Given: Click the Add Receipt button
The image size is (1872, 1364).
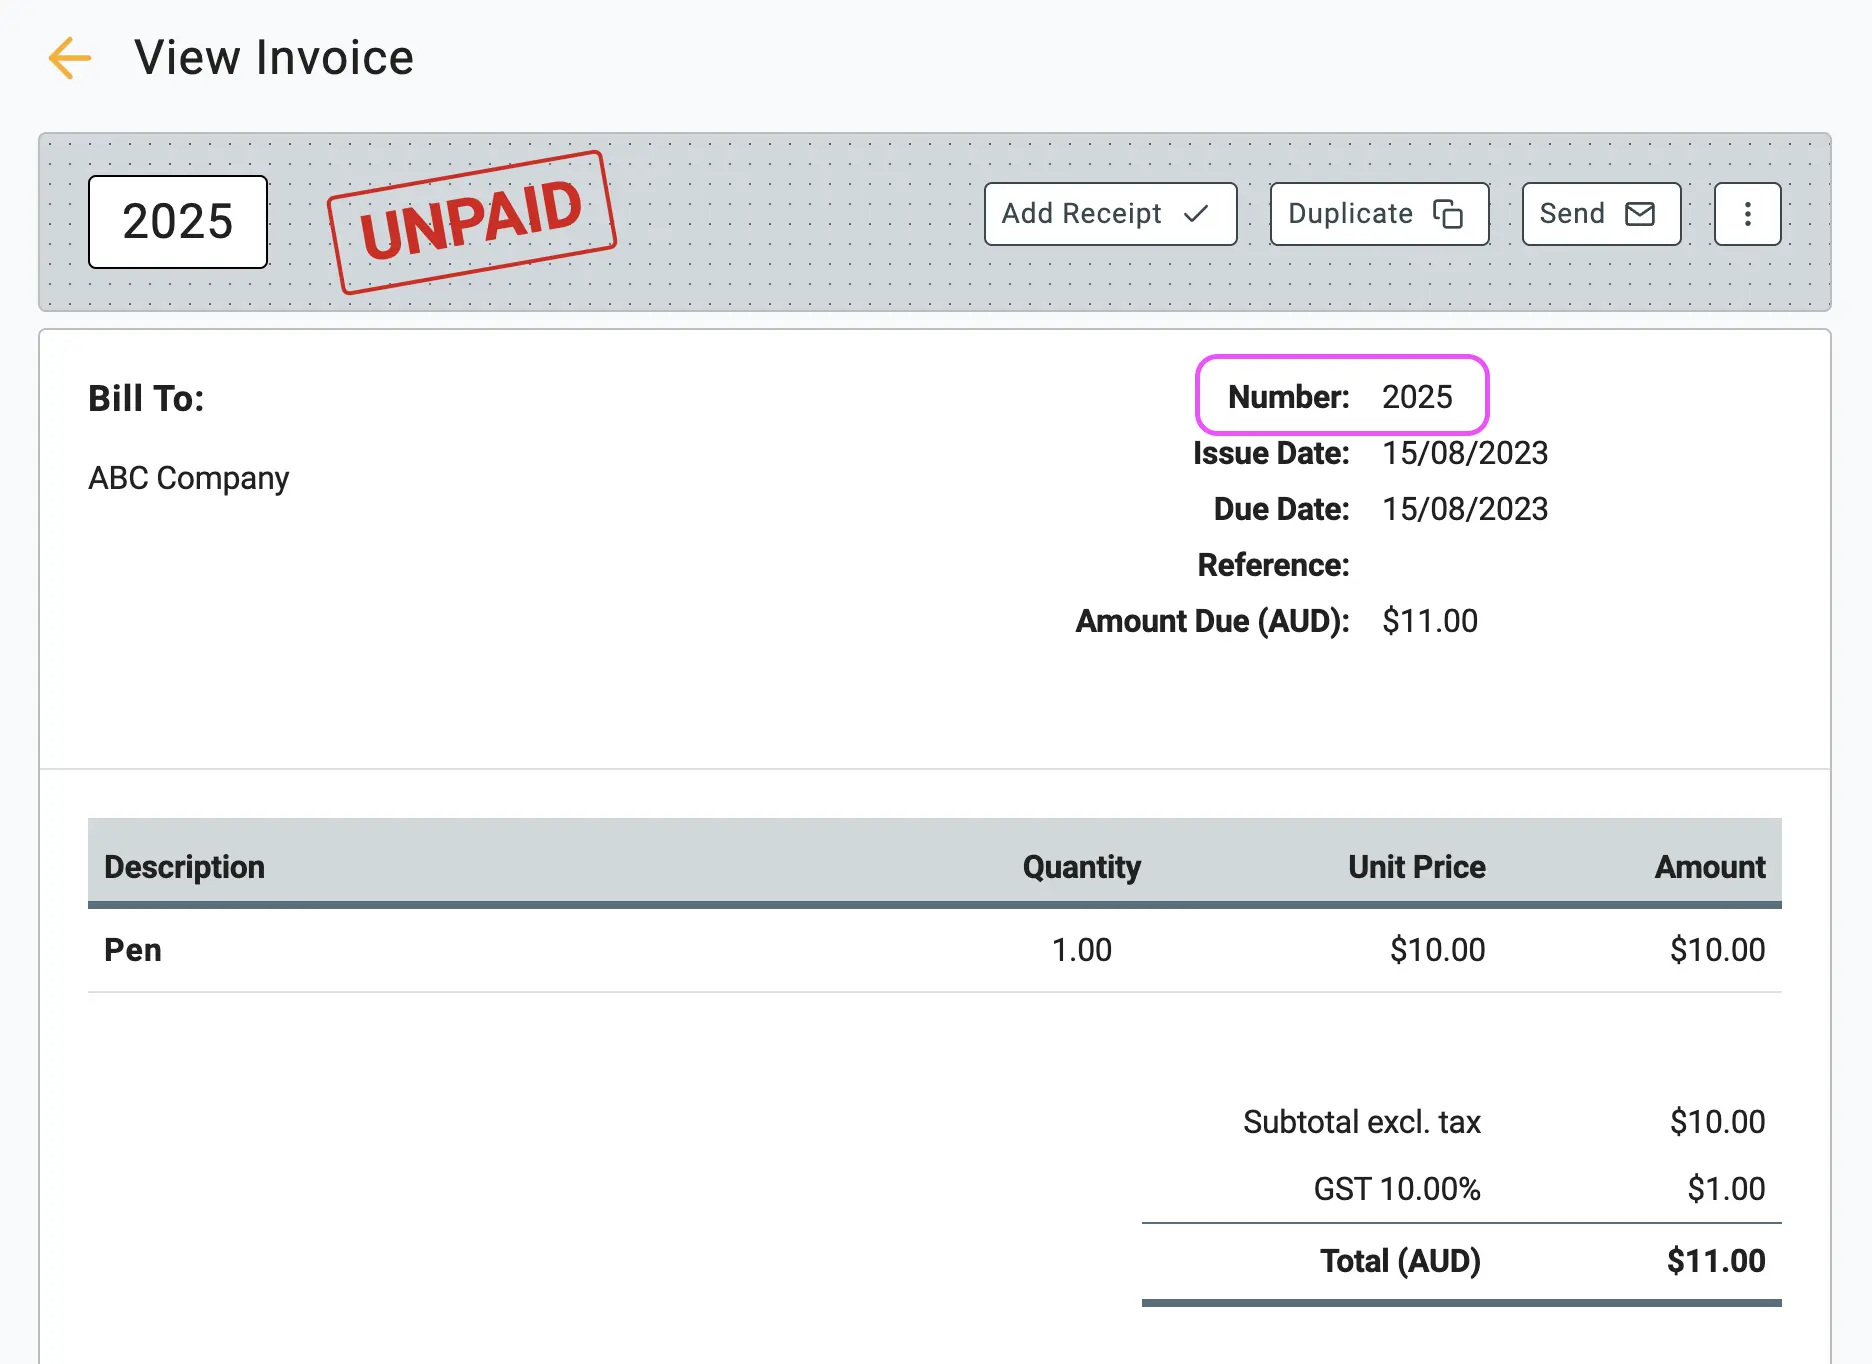Looking at the screenshot, I should [1110, 214].
